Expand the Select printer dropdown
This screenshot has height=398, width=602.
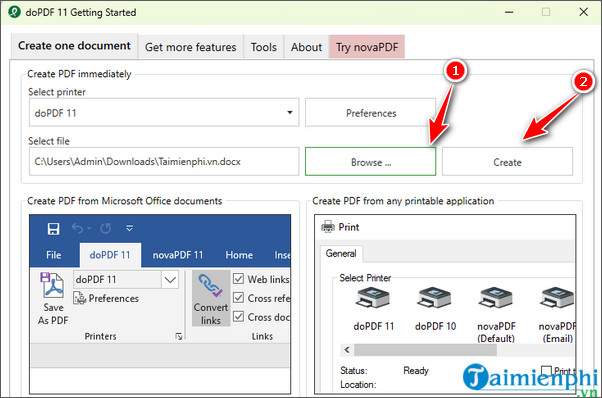pos(290,112)
